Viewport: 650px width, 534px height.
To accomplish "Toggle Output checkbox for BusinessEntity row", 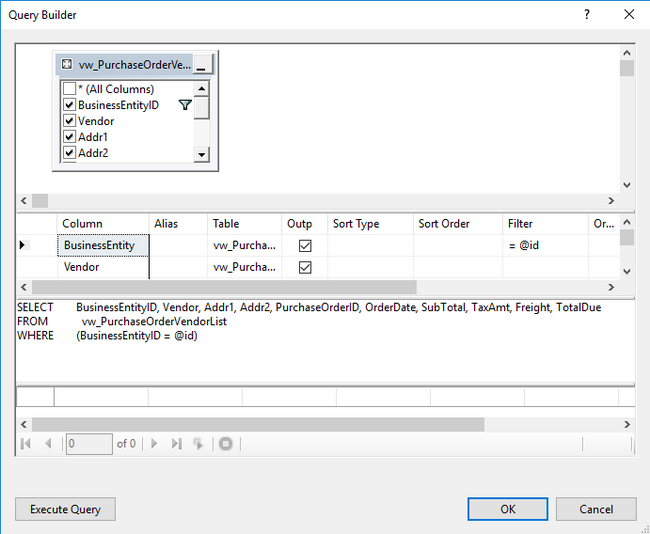I will click(305, 246).
